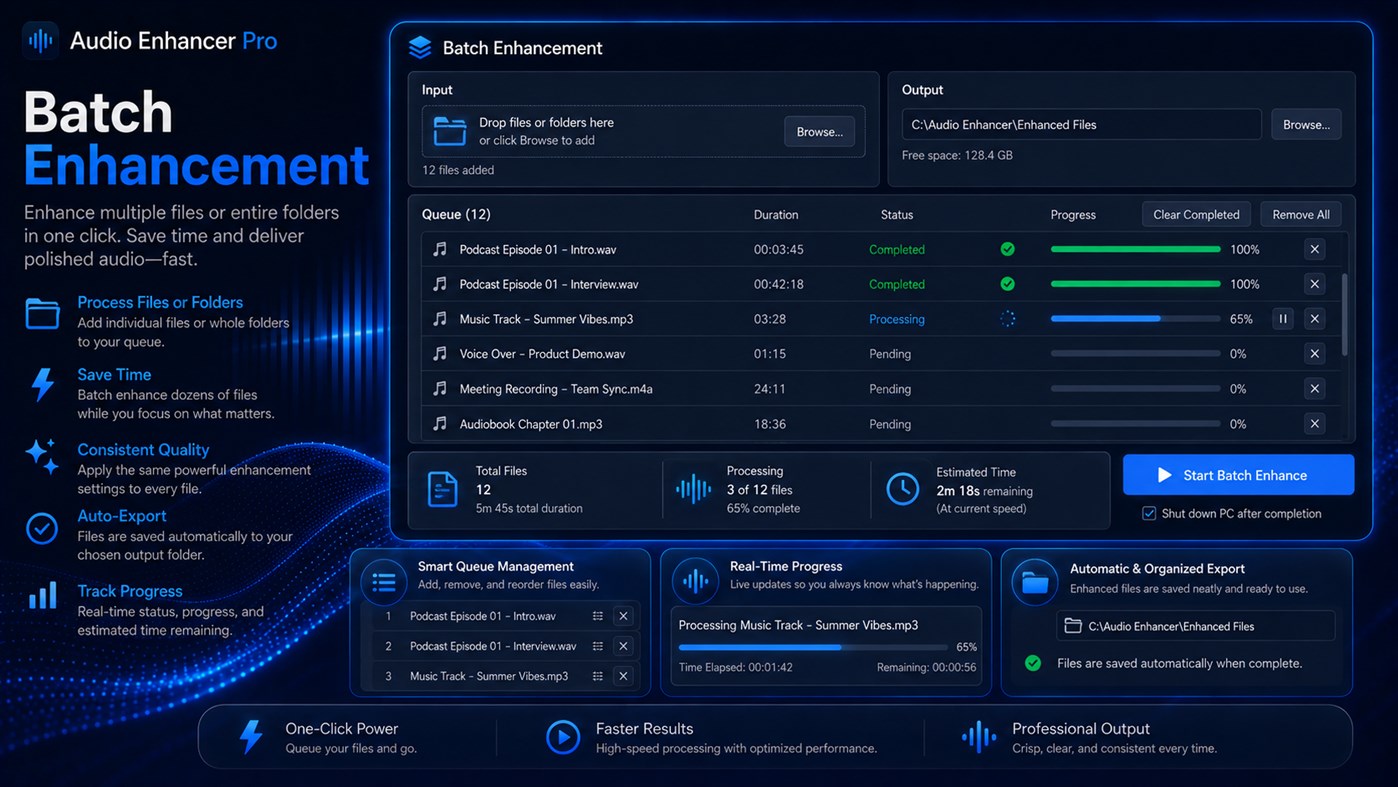Start Batch Enhance
1398x787 pixels.
(x=1238, y=475)
